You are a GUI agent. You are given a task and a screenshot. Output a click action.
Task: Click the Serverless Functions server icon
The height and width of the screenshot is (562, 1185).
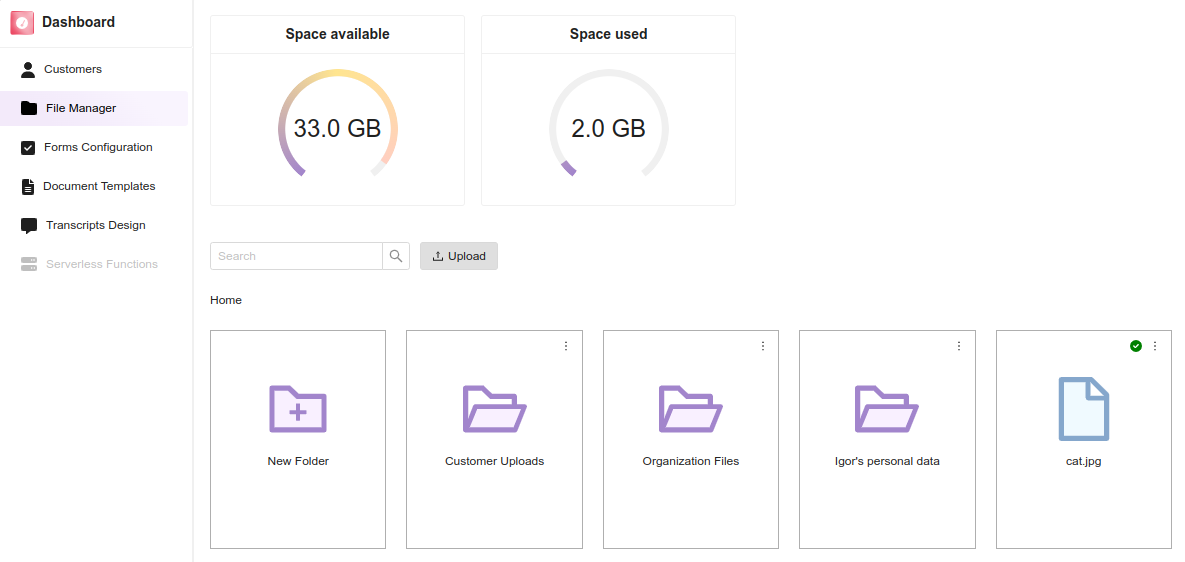[x=29, y=264]
